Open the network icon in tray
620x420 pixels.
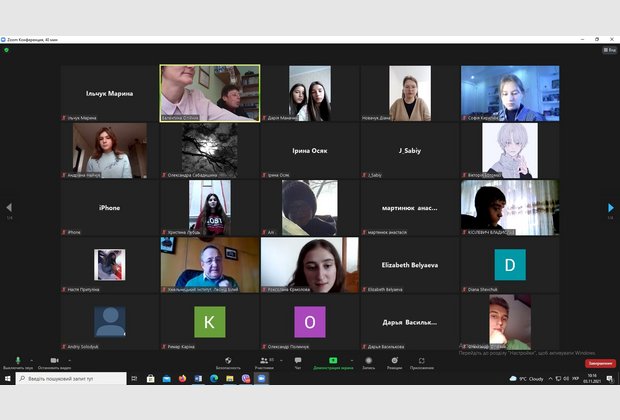pyautogui.click(x=558, y=378)
